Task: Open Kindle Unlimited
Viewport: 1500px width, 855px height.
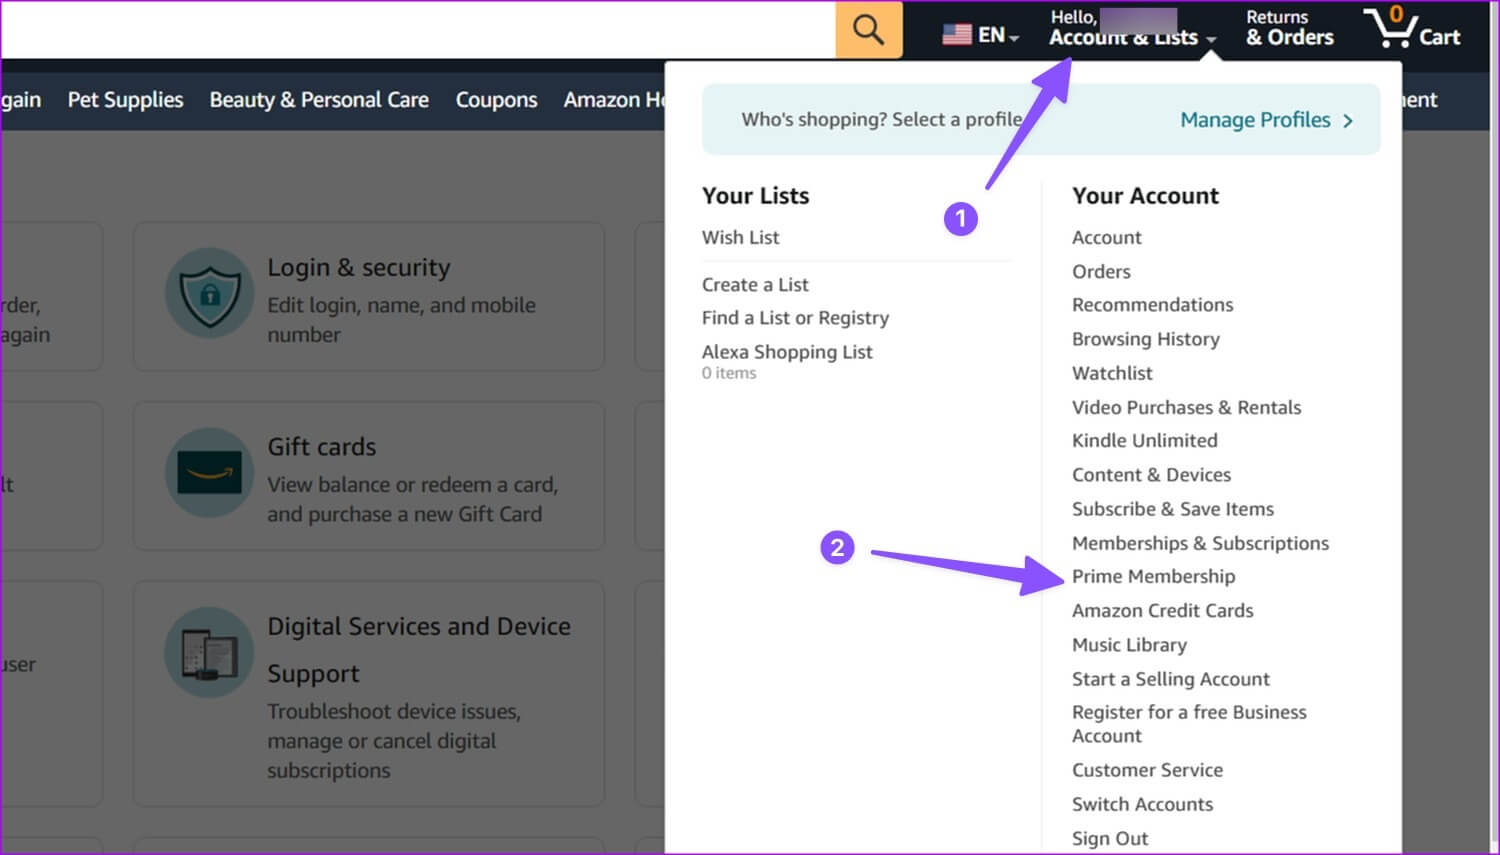Action: point(1144,441)
